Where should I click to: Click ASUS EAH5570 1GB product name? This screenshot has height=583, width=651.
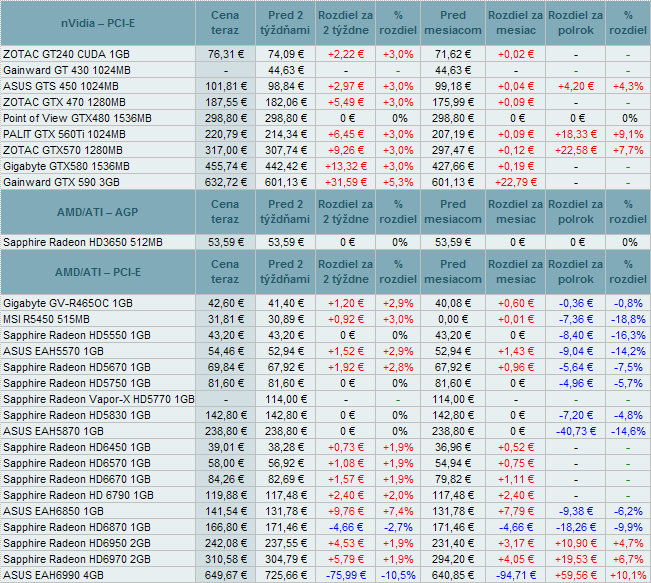pyautogui.click(x=54, y=351)
